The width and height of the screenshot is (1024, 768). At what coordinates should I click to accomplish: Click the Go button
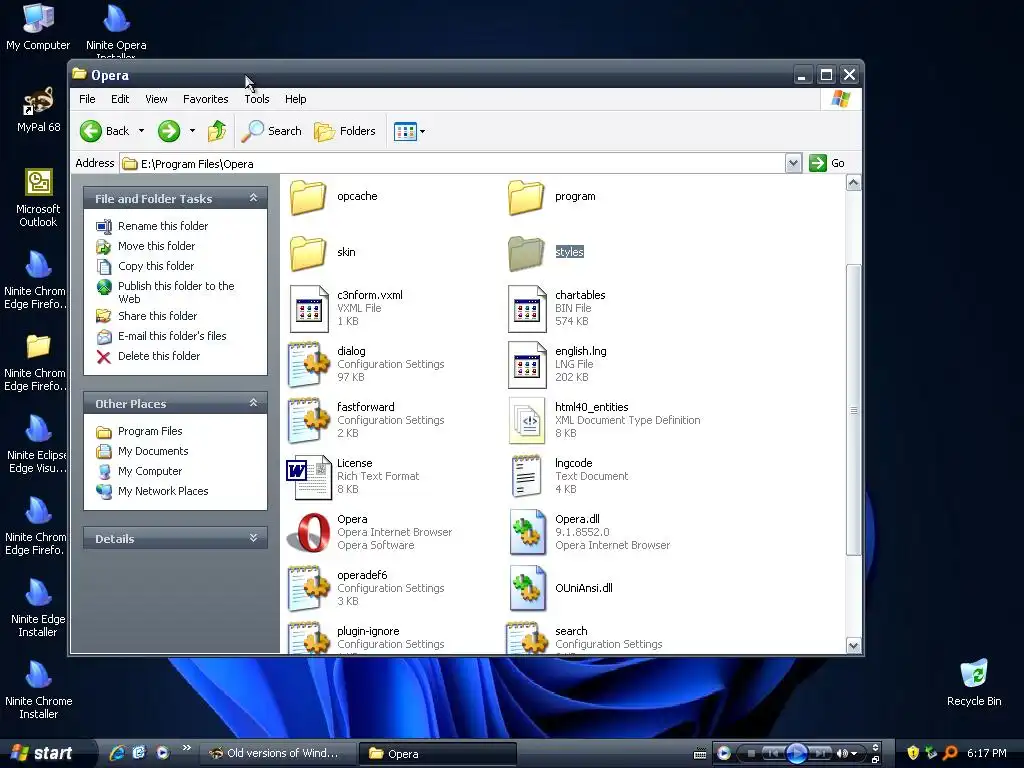[827, 163]
